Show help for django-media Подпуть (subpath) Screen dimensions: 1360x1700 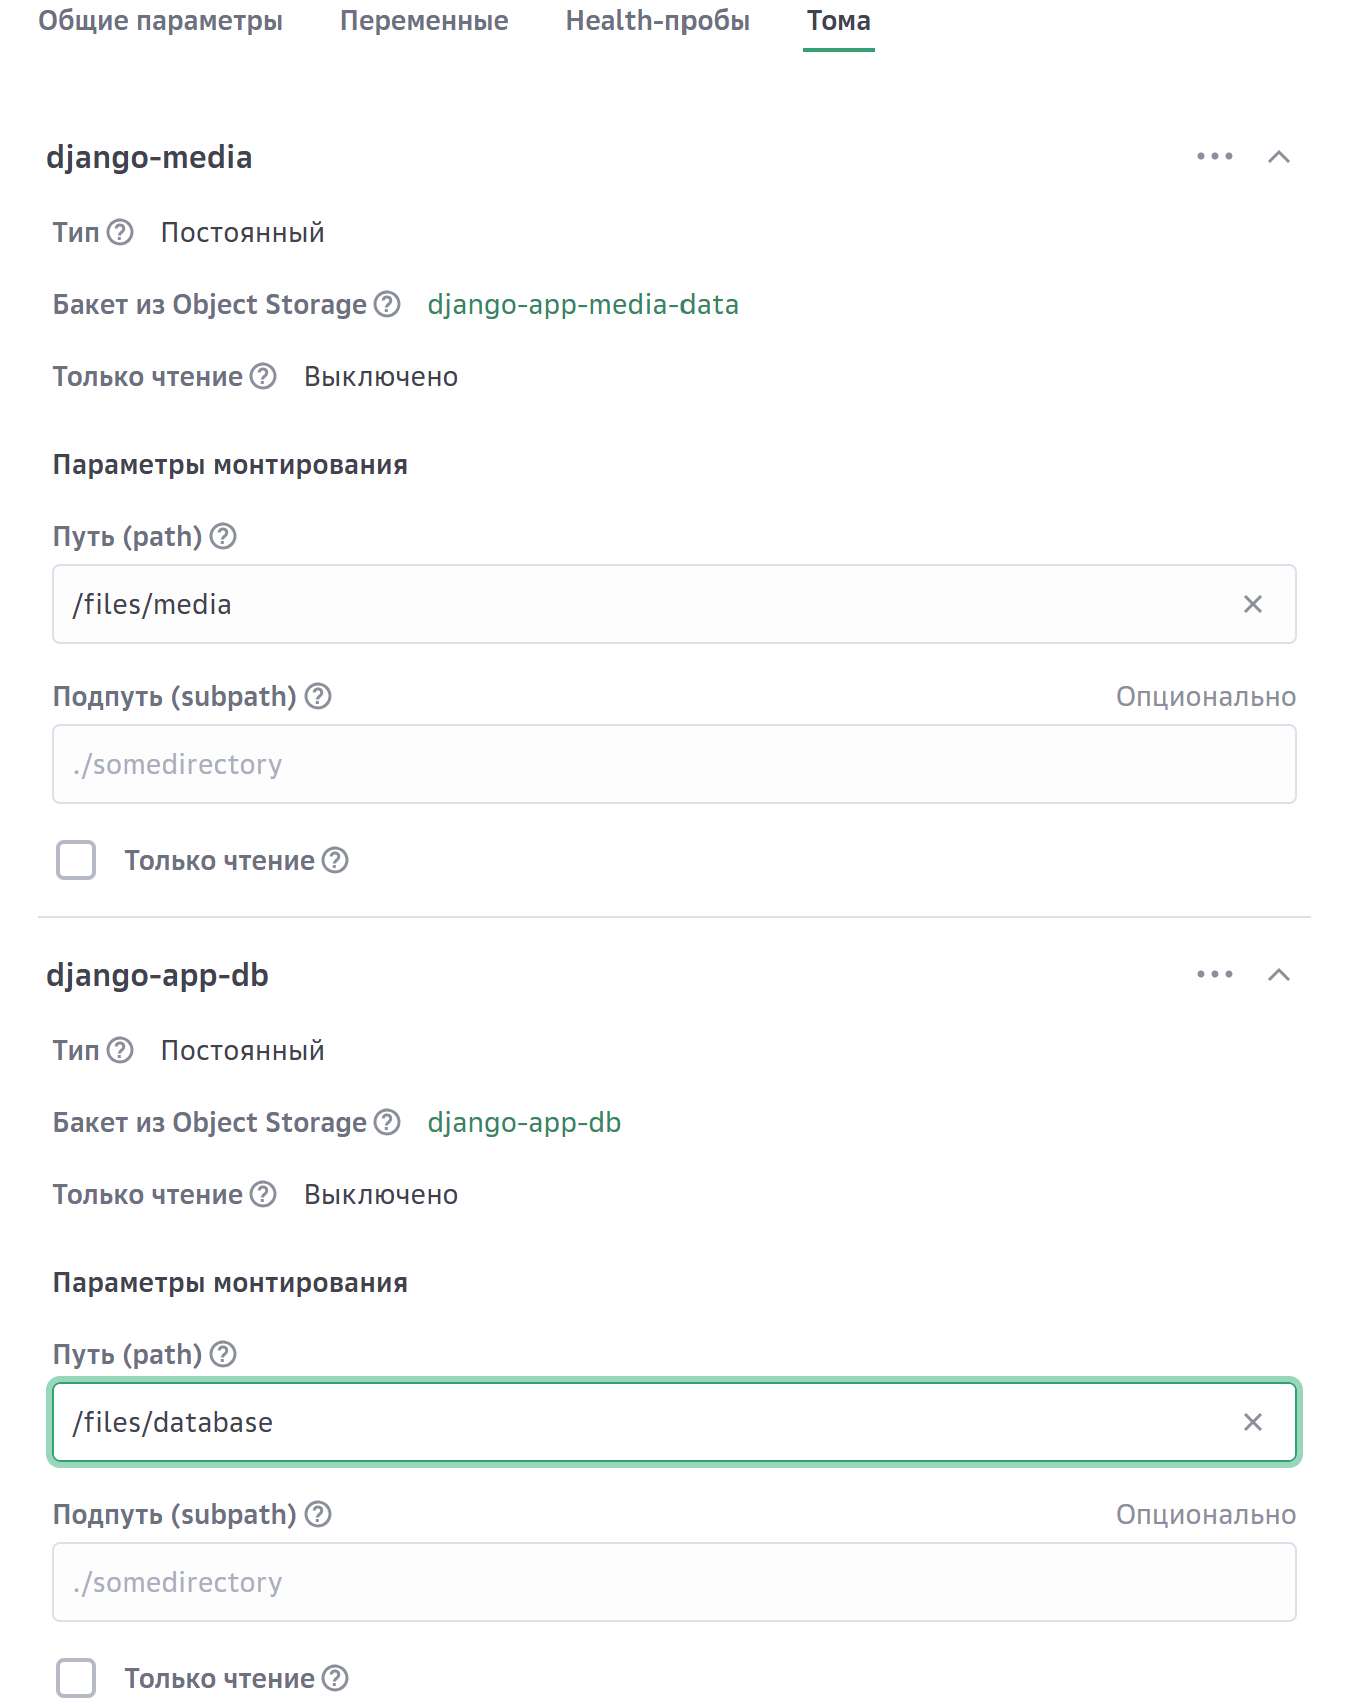tap(318, 697)
